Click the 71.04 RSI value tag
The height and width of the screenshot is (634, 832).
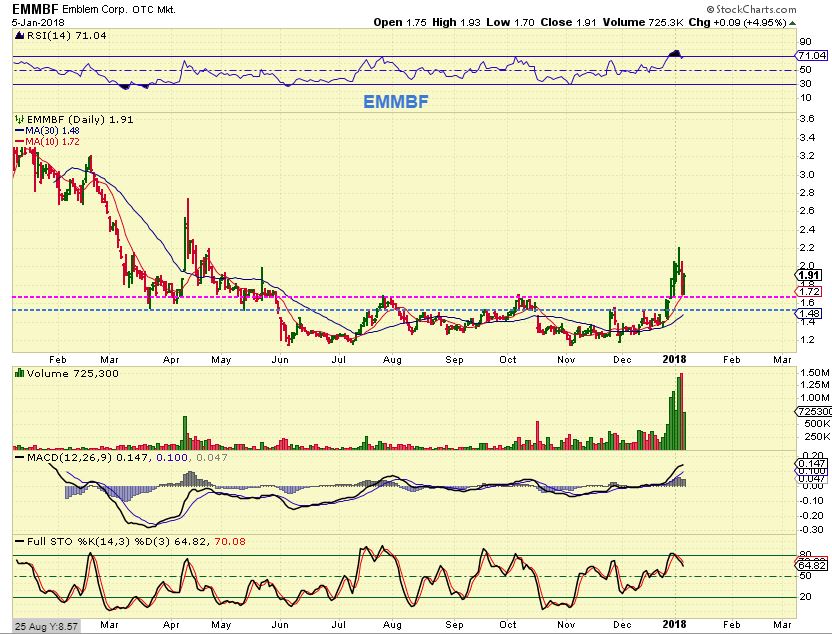(812, 55)
